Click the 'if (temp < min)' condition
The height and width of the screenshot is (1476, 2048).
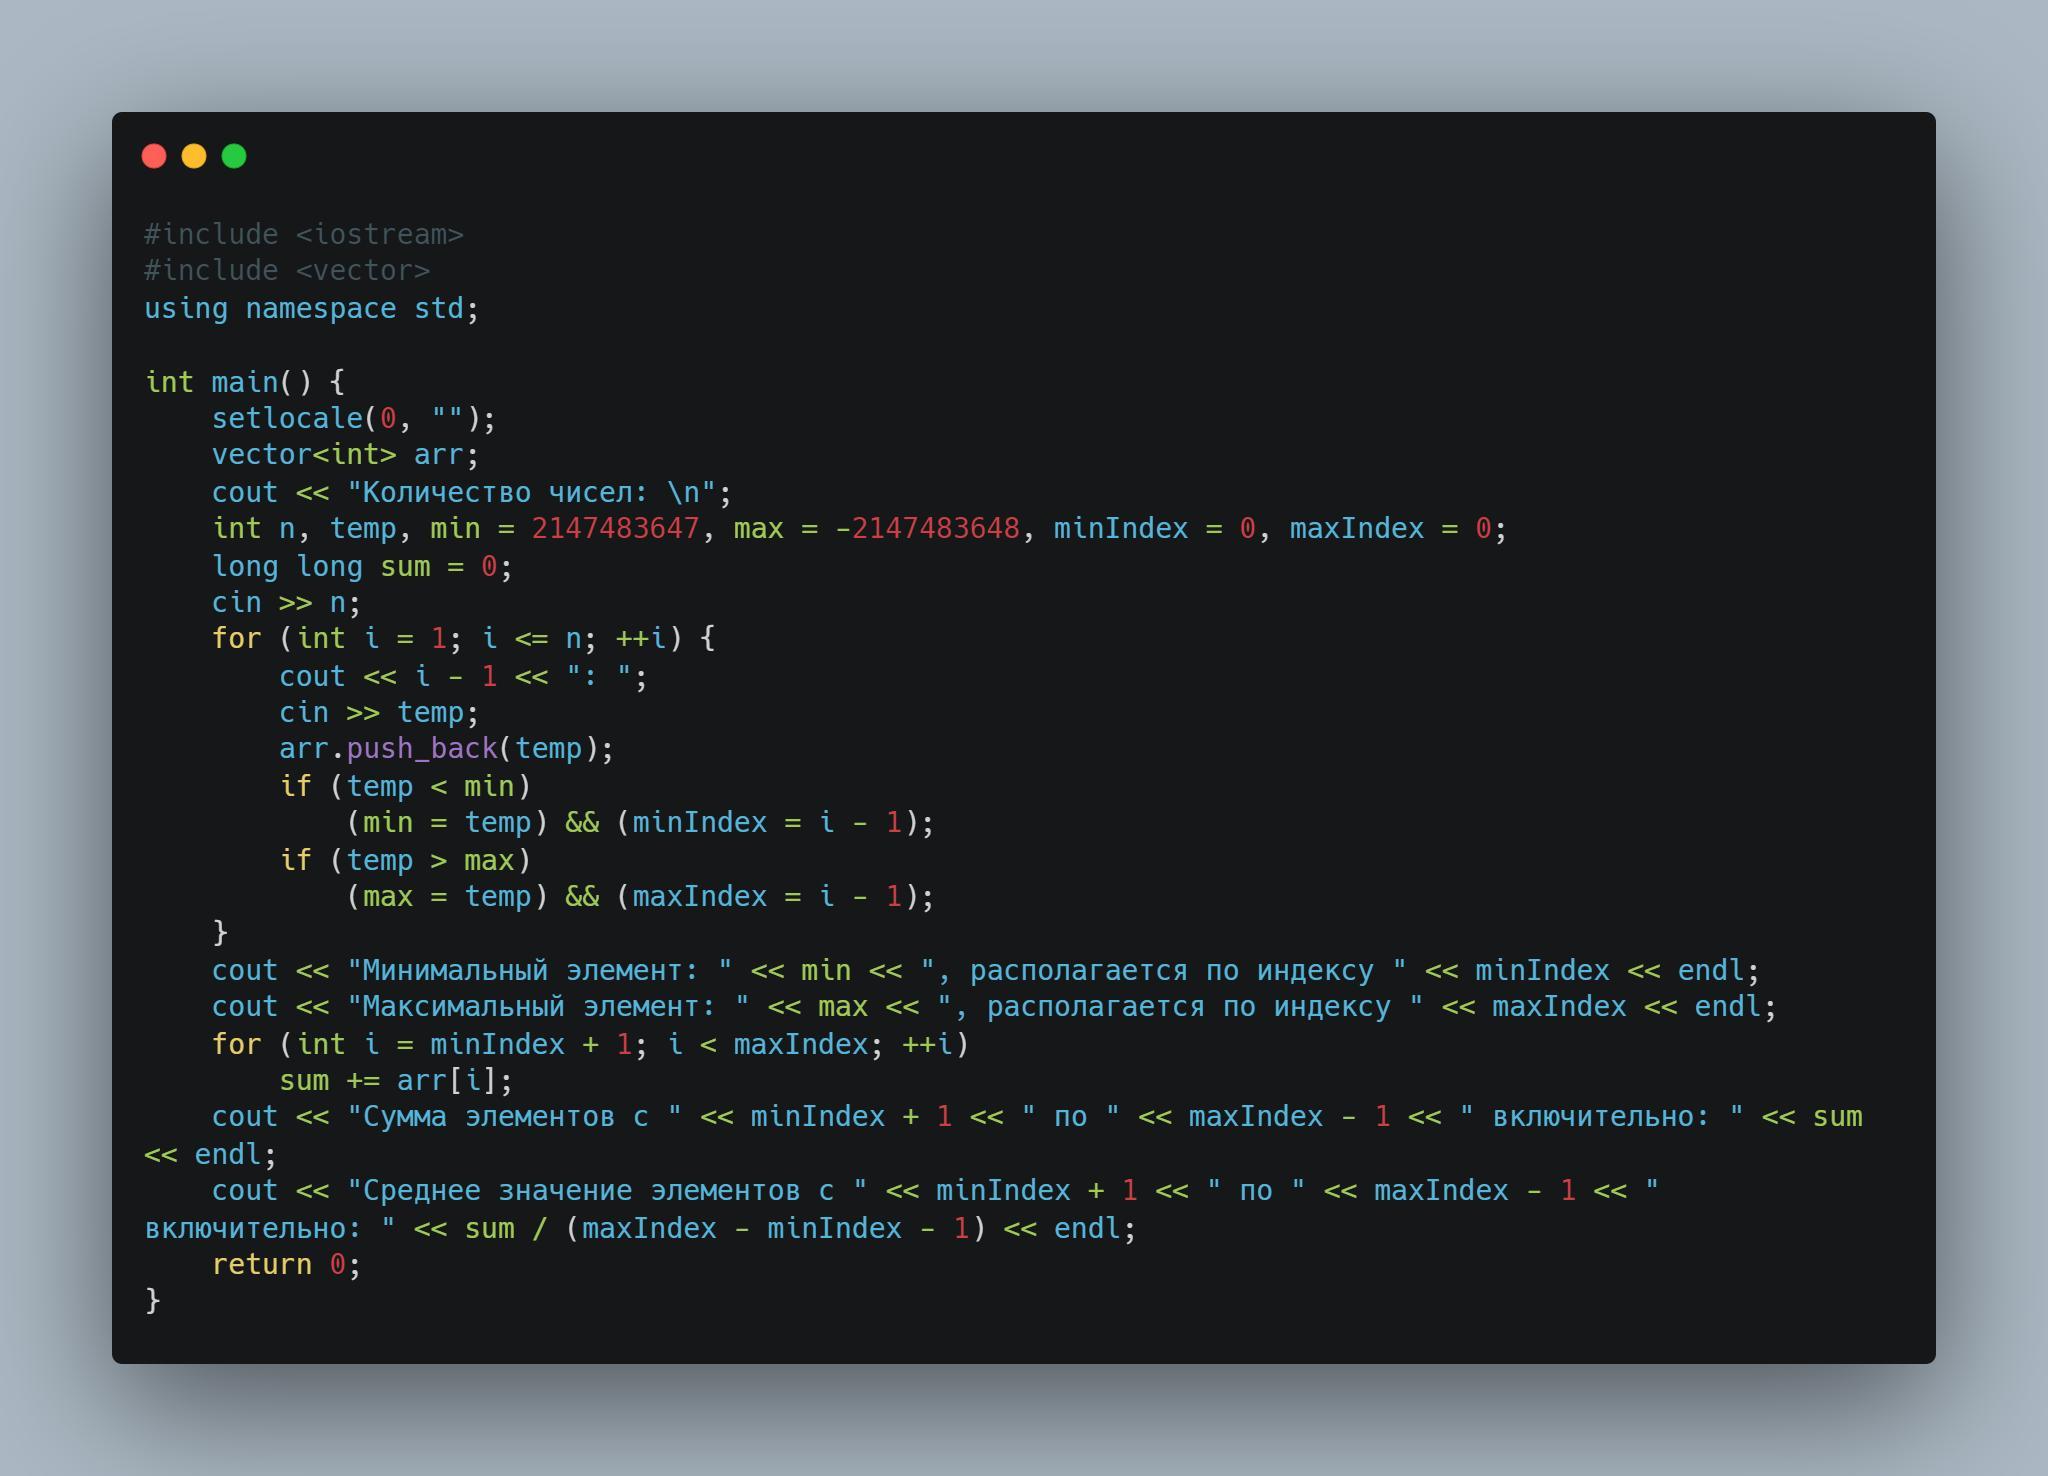(x=405, y=786)
